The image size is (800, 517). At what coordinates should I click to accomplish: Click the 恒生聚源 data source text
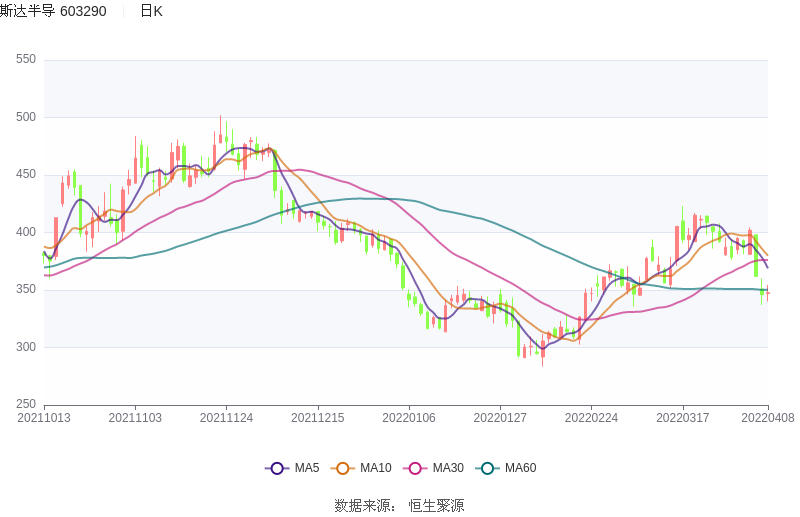[436, 505]
